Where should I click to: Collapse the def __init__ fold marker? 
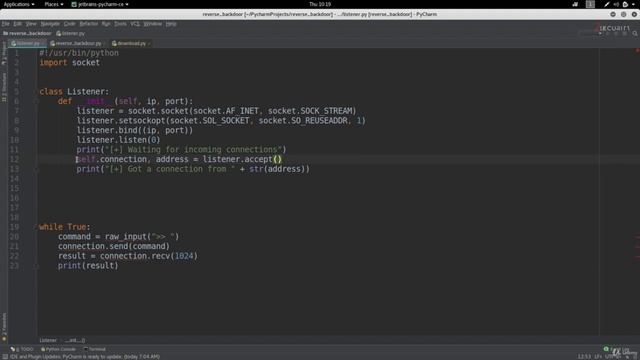[x=36, y=101]
